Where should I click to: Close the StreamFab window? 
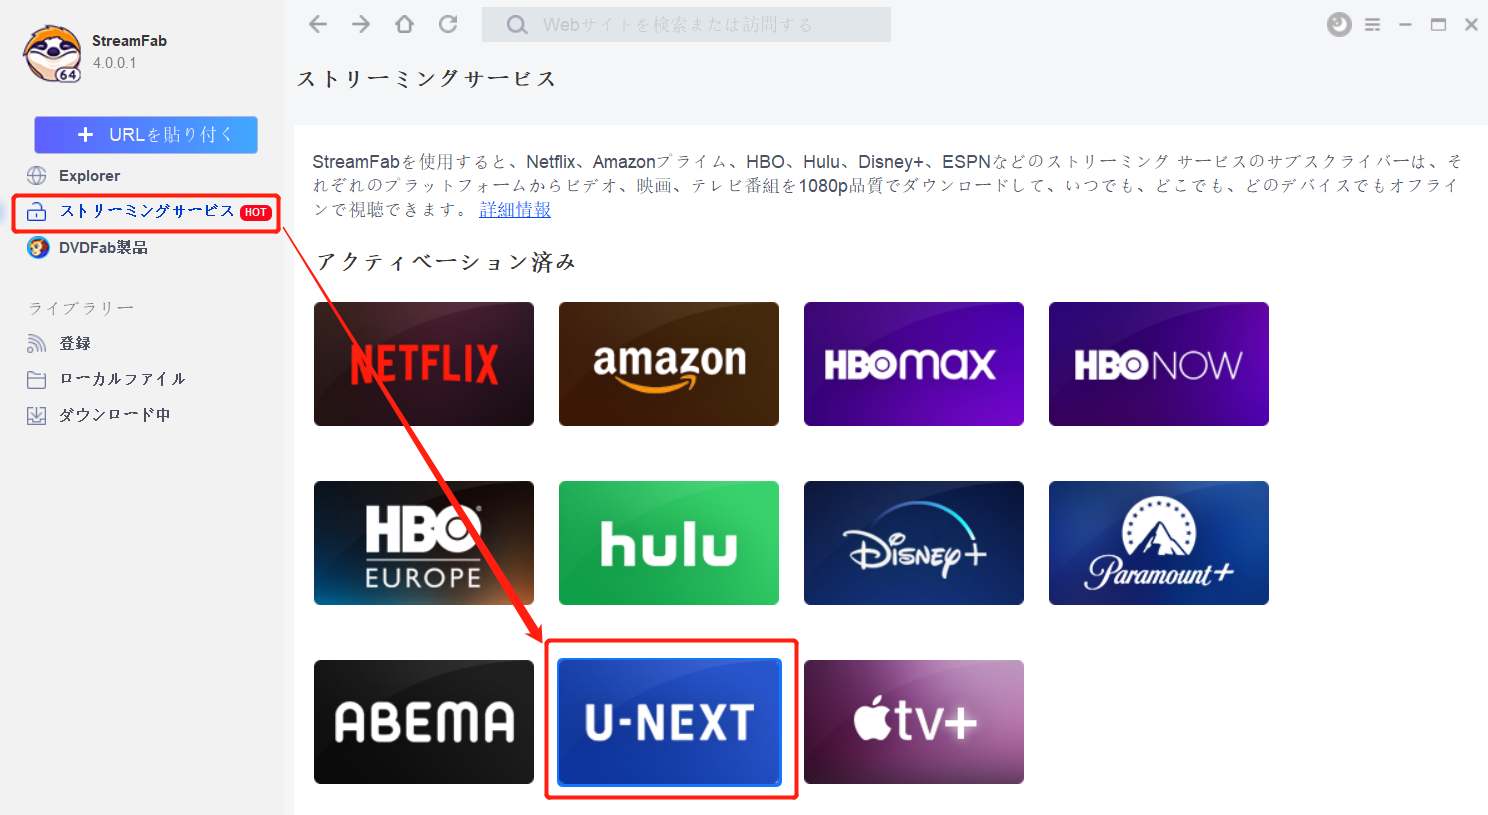[x=1471, y=25]
